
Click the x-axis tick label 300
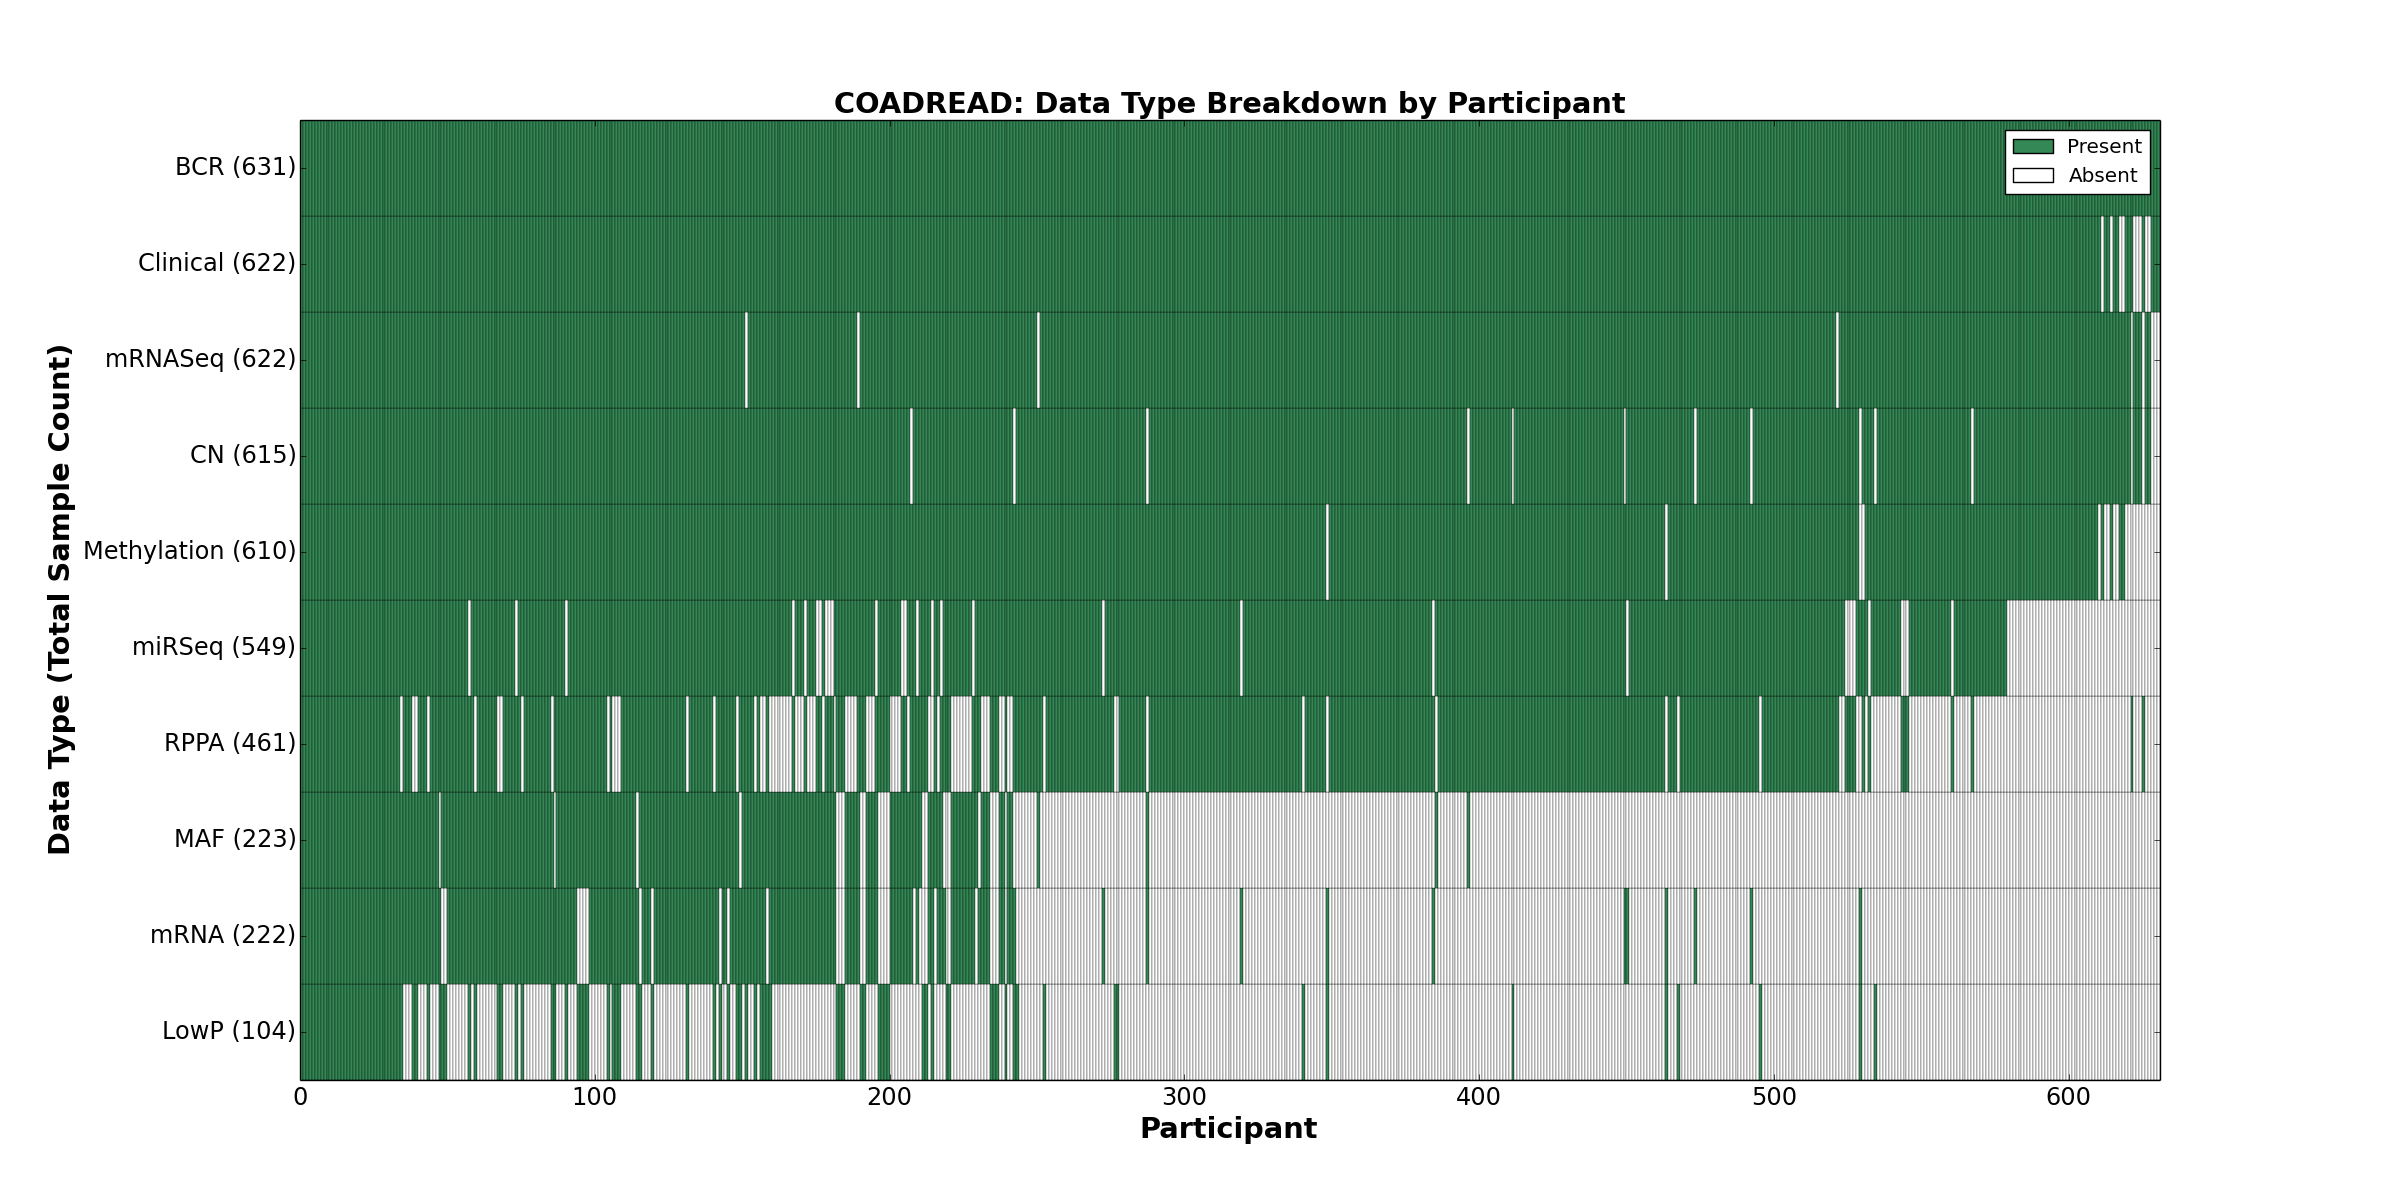(1184, 1097)
